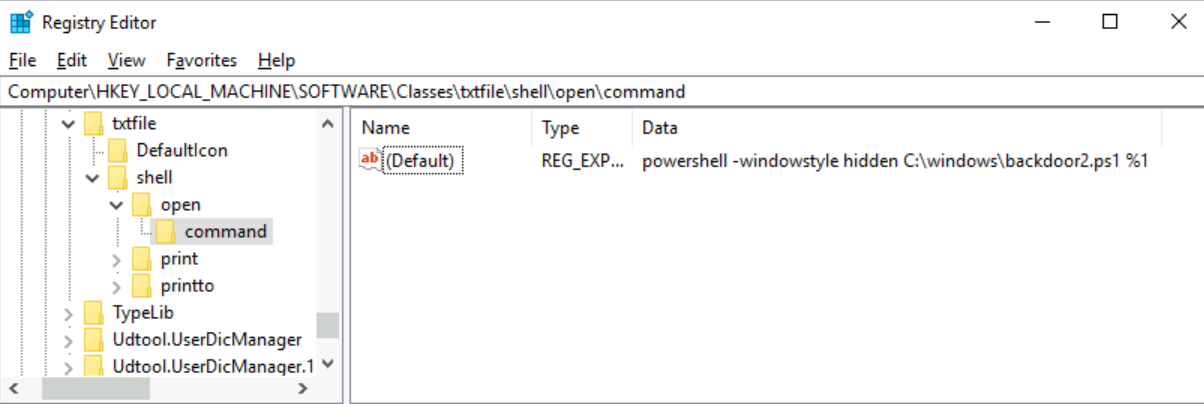Viewport: 1204px width, 404px height.
Task: Open the Favorites menu
Action: (202, 60)
